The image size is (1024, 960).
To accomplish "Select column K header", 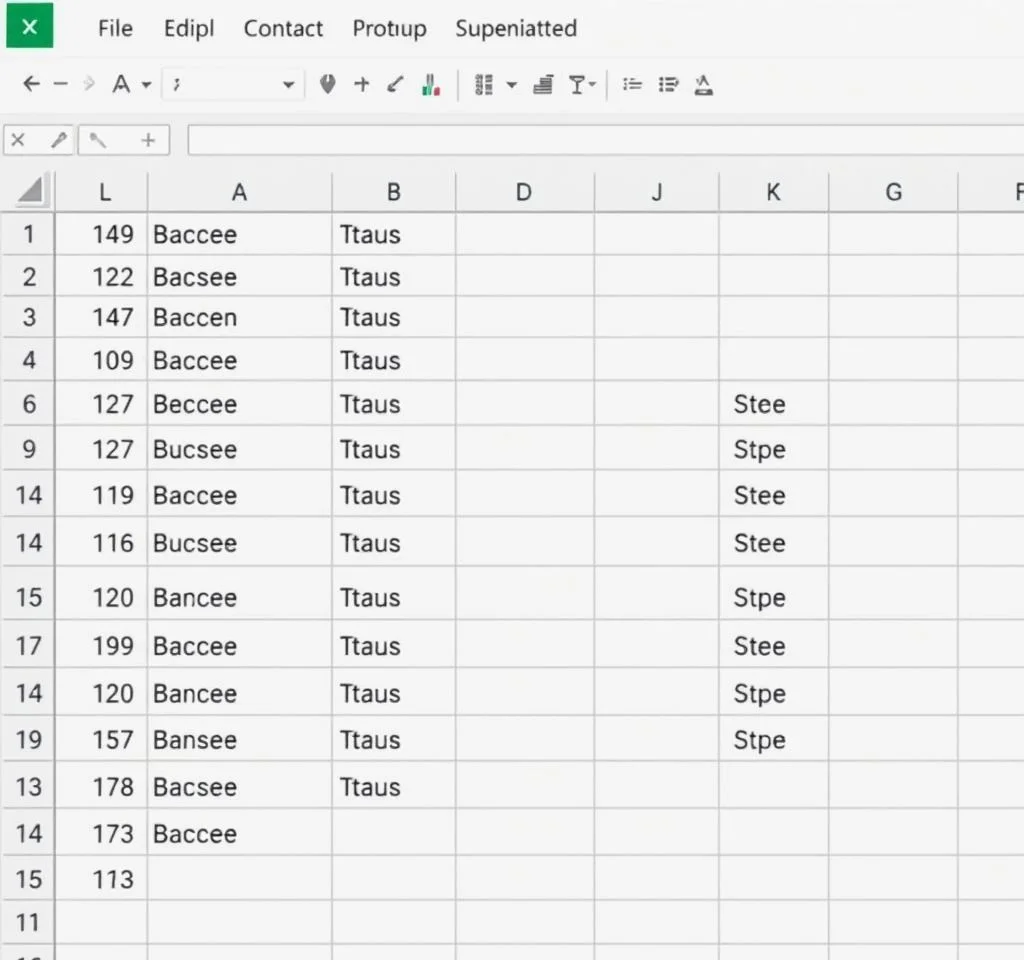I will point(773,193).
